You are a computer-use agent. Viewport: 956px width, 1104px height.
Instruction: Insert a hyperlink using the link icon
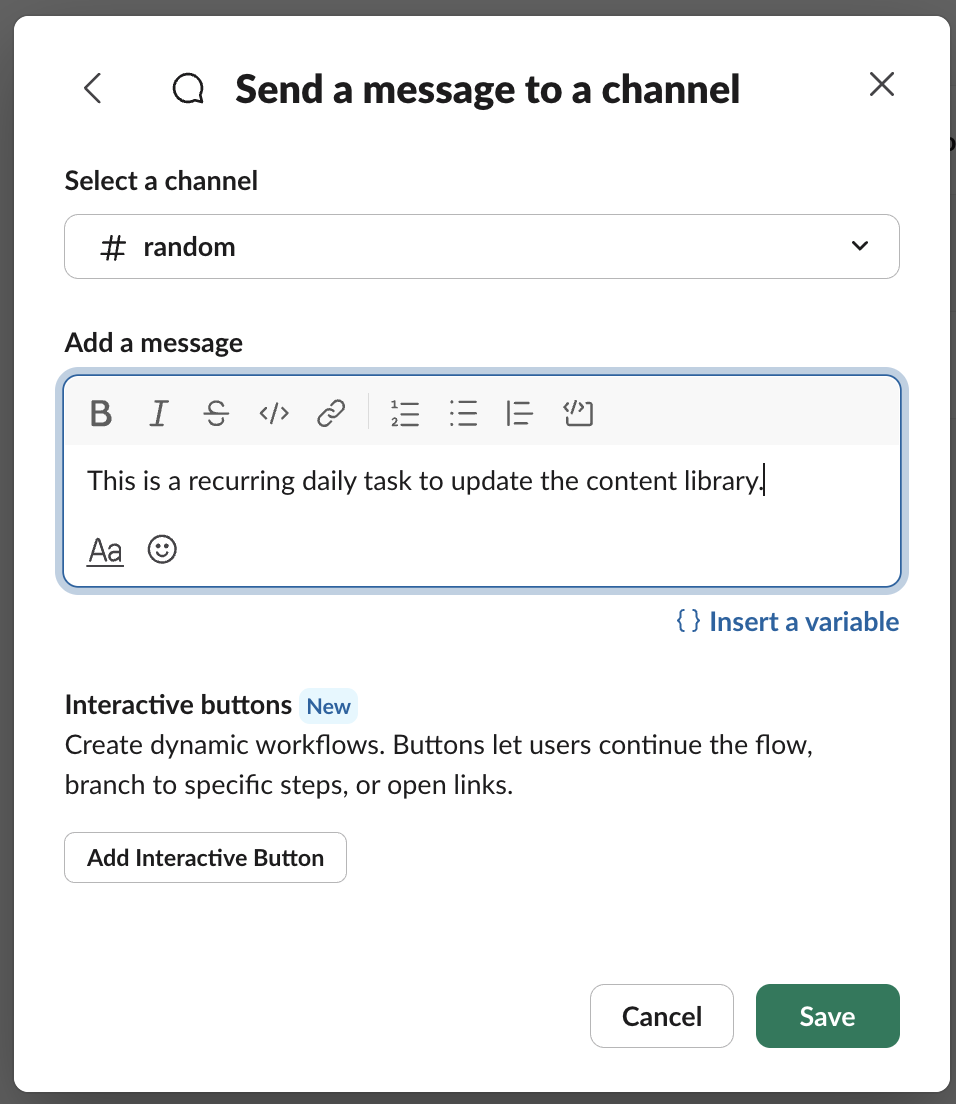(331, 413)
